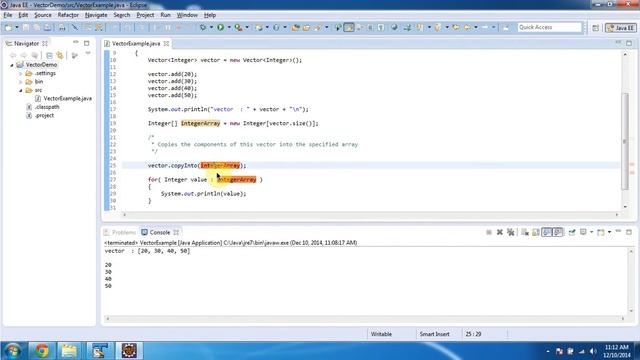Viewport: 640px width, 360px height.
Task: Click the Open Perspective icon
Action: click(596, 28)
